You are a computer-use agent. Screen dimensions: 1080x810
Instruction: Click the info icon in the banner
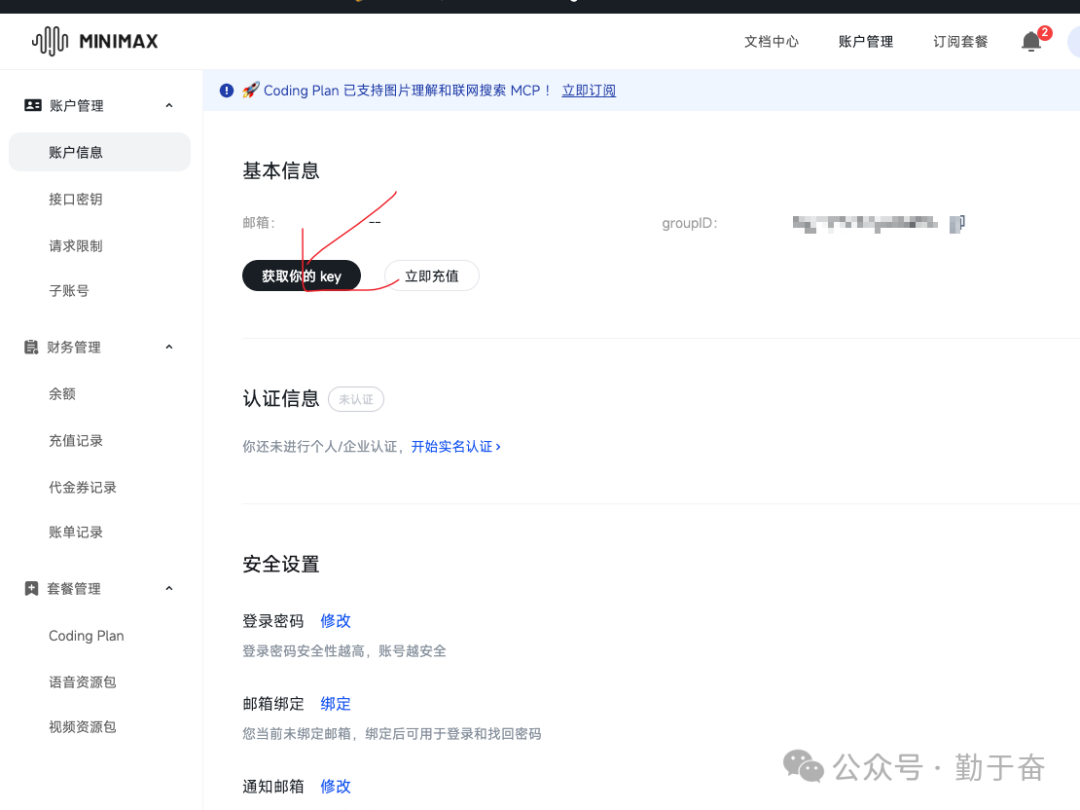(x=226, y=90)
